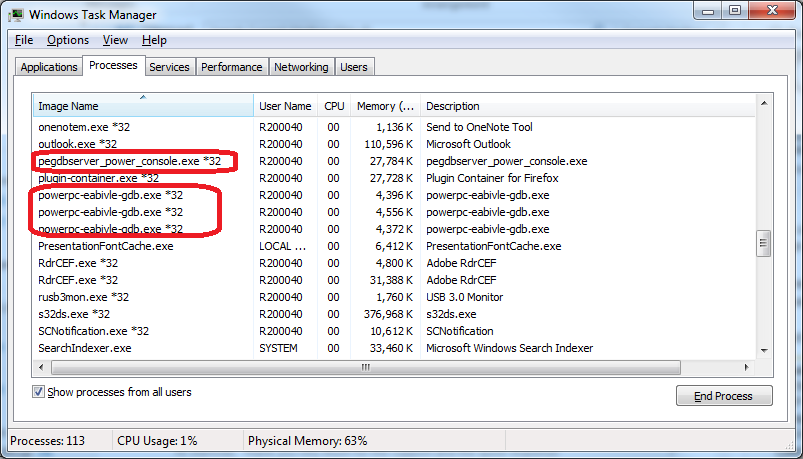803x459 pixels.
Task: Click the 110,596 K memory value
Action: 388,144
